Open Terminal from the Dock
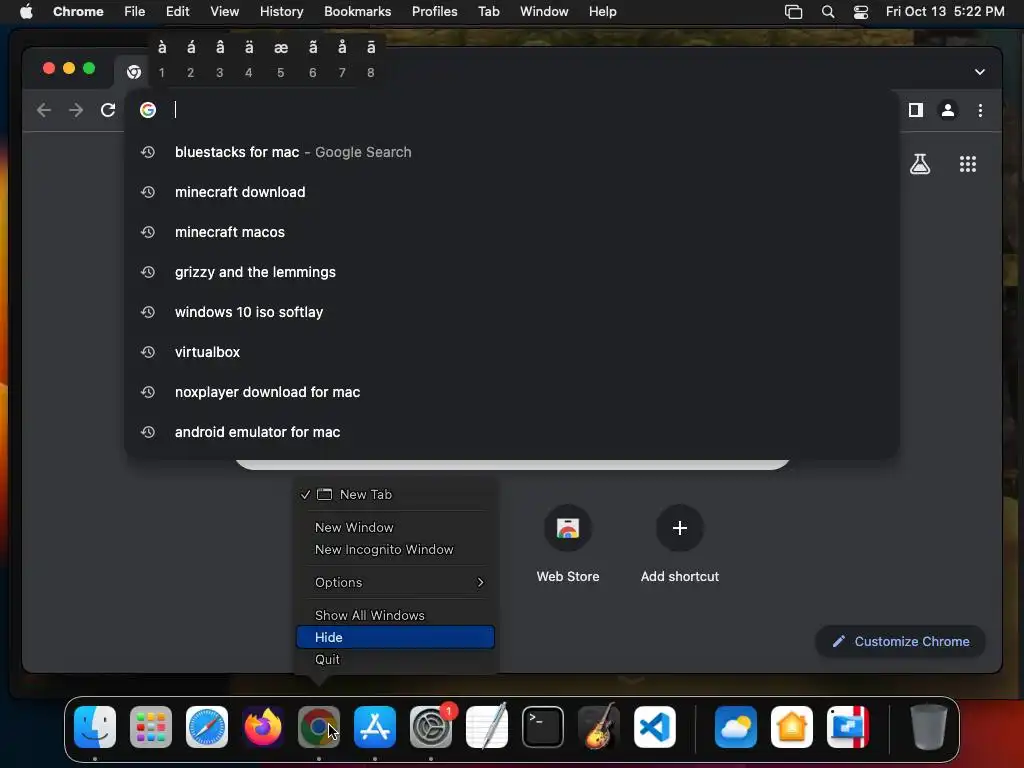1024x768 pixels. [543, 726]
